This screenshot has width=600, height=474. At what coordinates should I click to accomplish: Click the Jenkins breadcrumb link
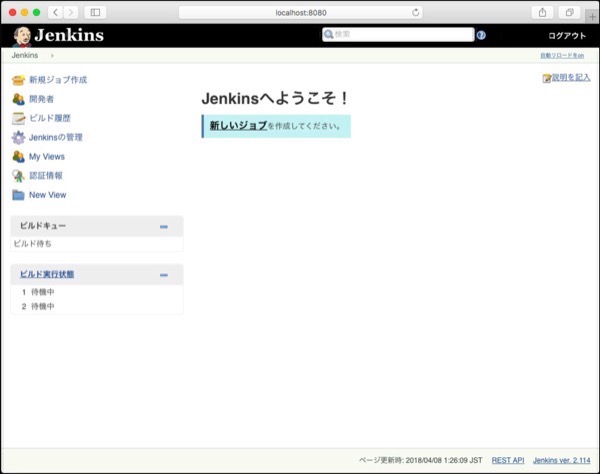[x=25, y=55]
